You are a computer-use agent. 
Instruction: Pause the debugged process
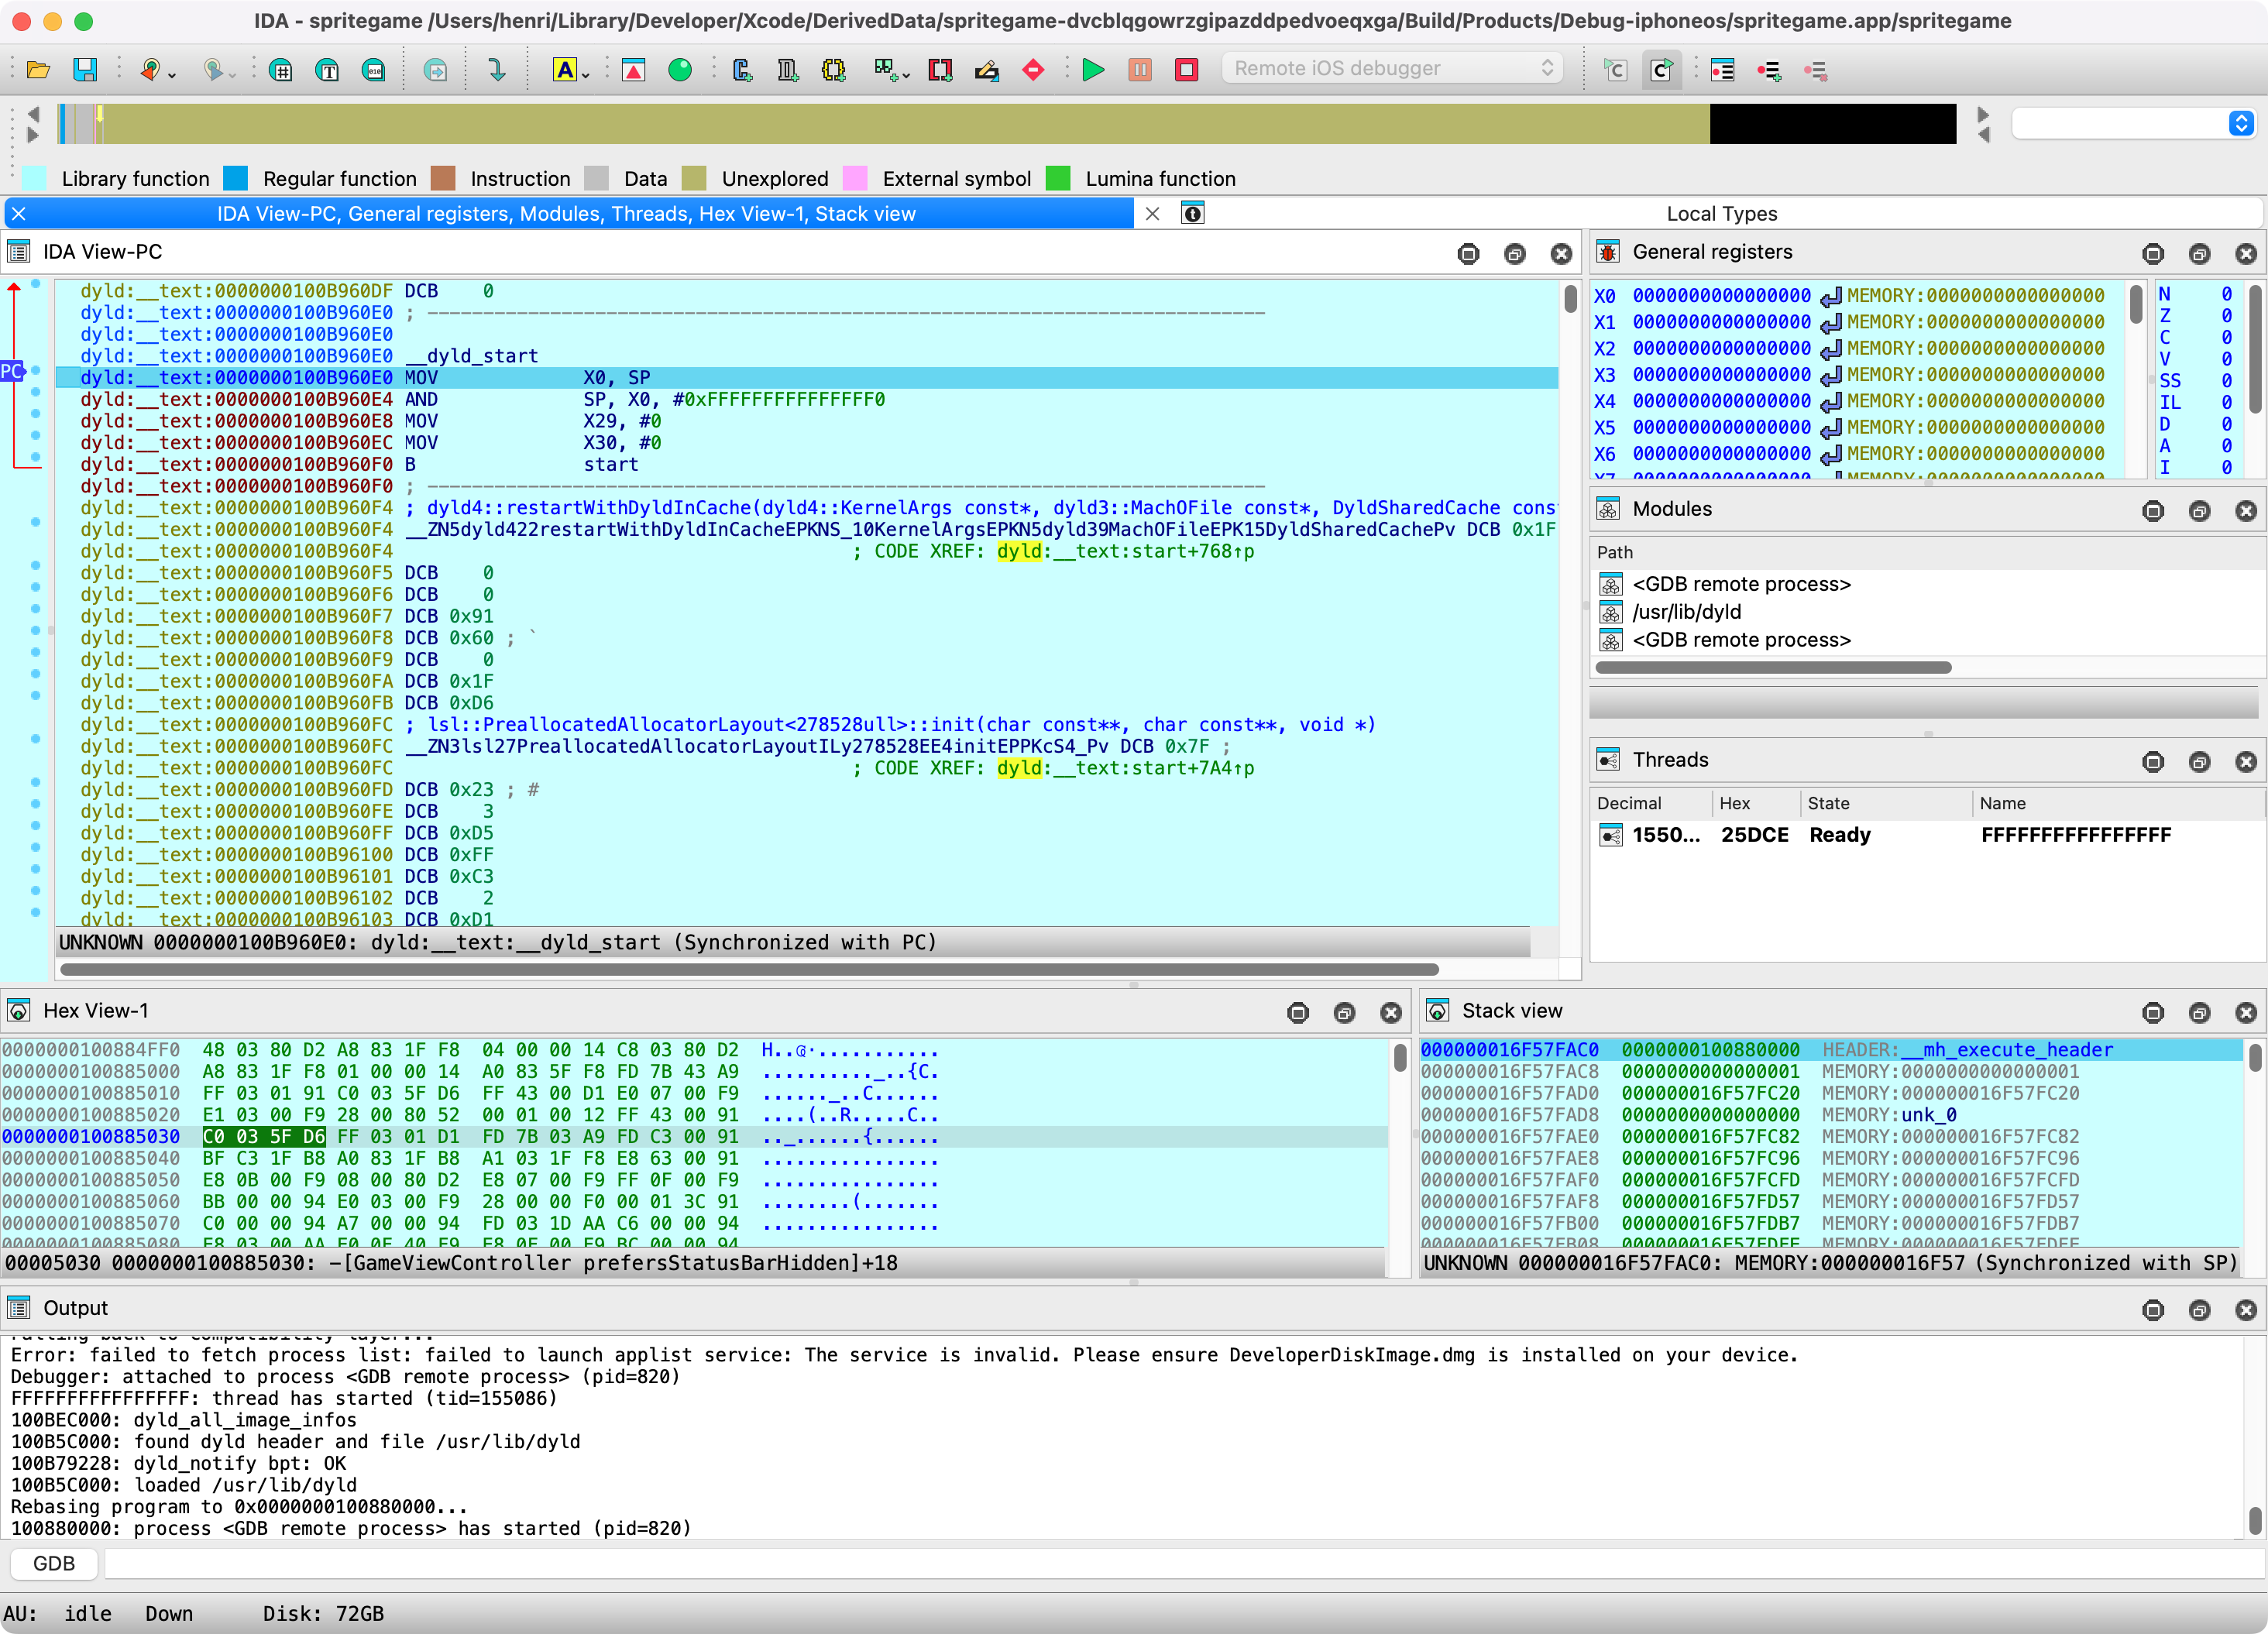pyautogui.click(x=1140, y=70)
